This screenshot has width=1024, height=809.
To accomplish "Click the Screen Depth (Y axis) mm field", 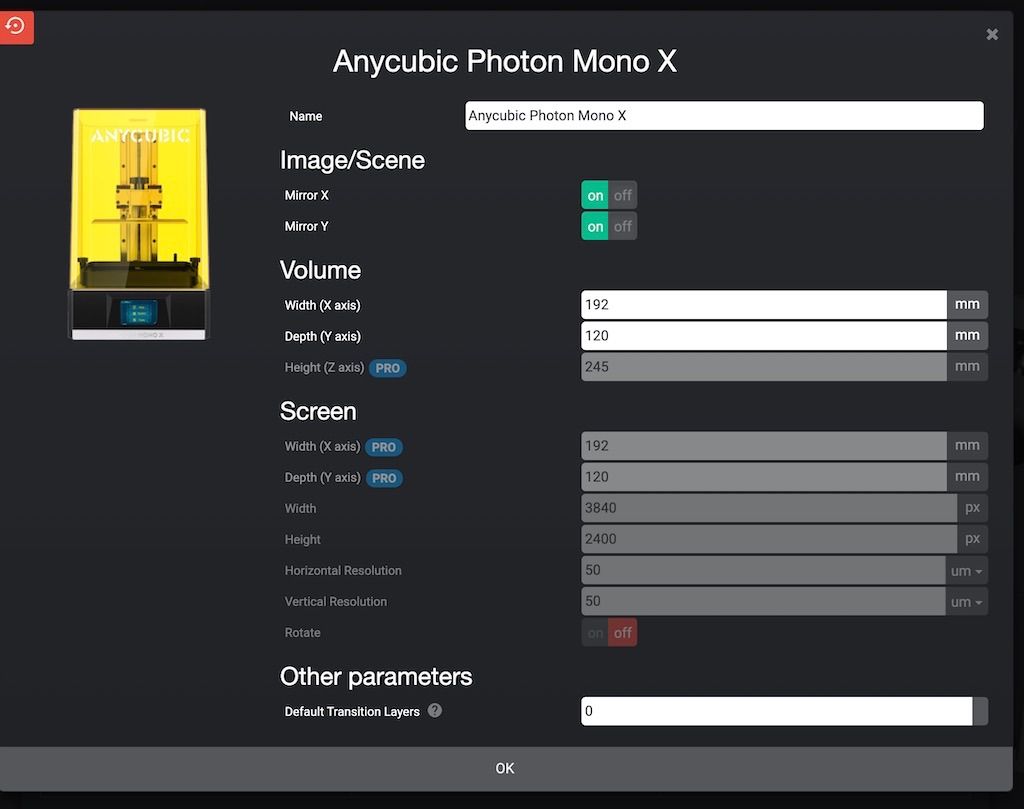I will click(763, 477).
